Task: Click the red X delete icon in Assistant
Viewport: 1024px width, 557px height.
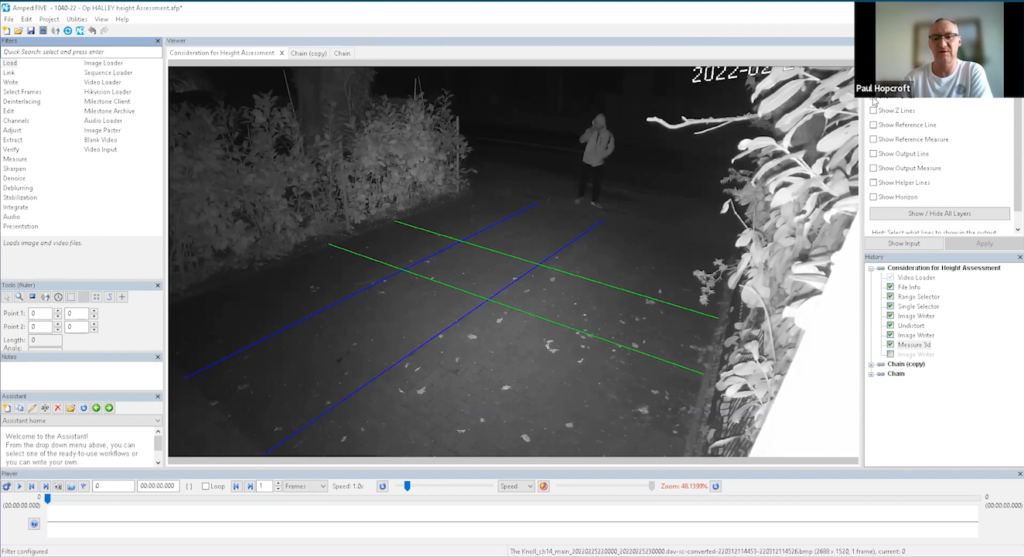Action: click(57, 408)
